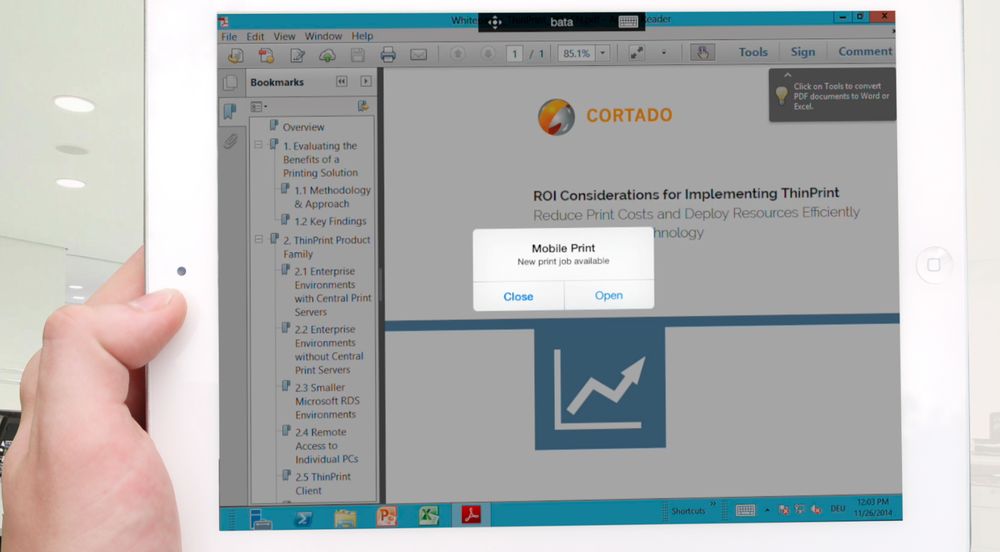Select the Overview bookmark
The image size is (1000, 552).
click(x=303, y=127)
